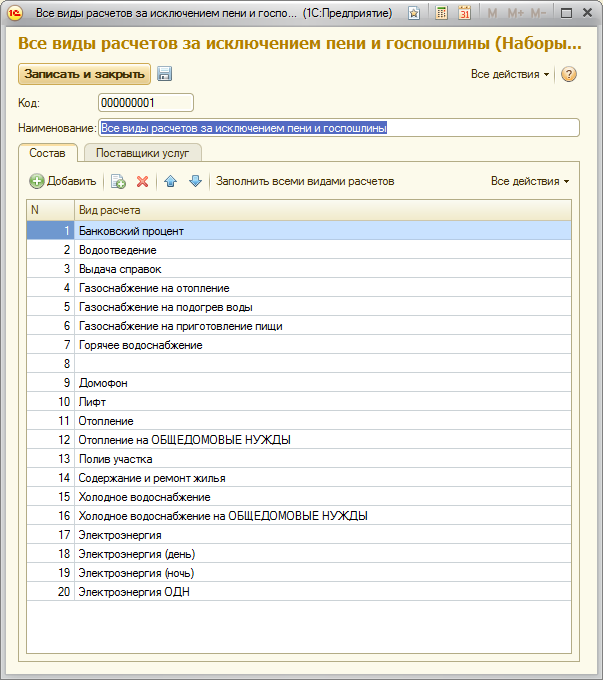
Task: Open the table toolbar Все действия dropdown
Action: 530,181
